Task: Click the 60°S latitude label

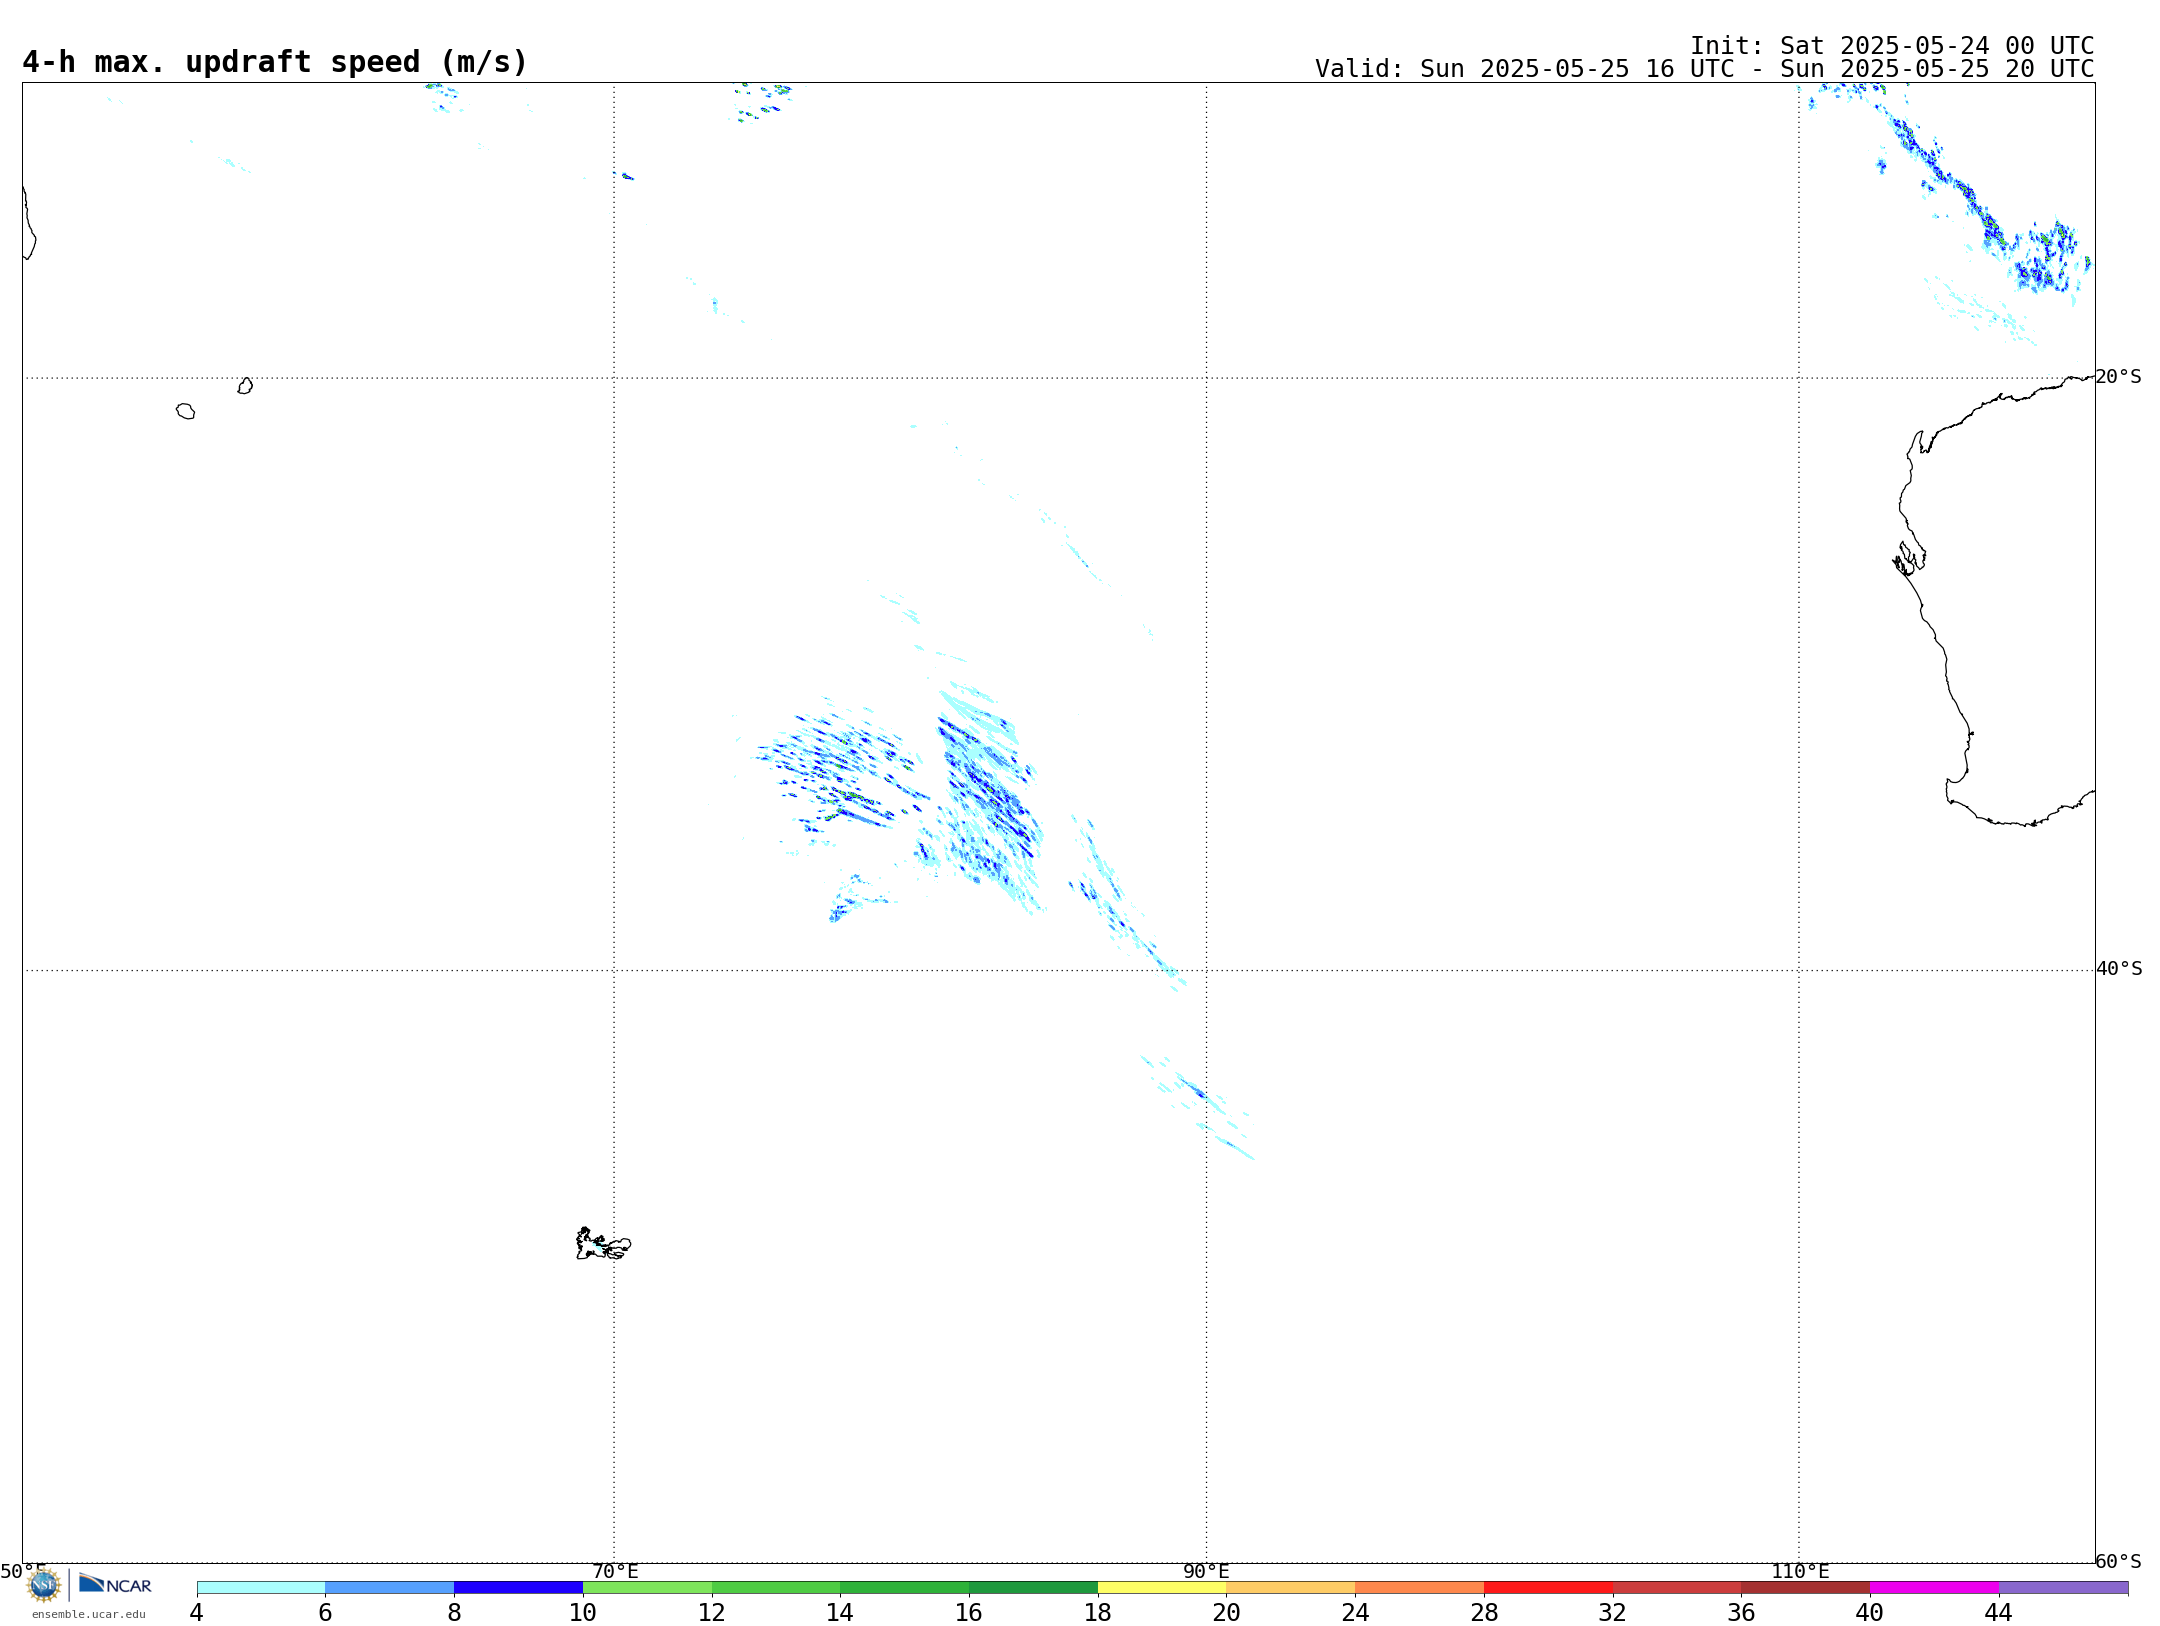Action: (x=2119, y=1561)
